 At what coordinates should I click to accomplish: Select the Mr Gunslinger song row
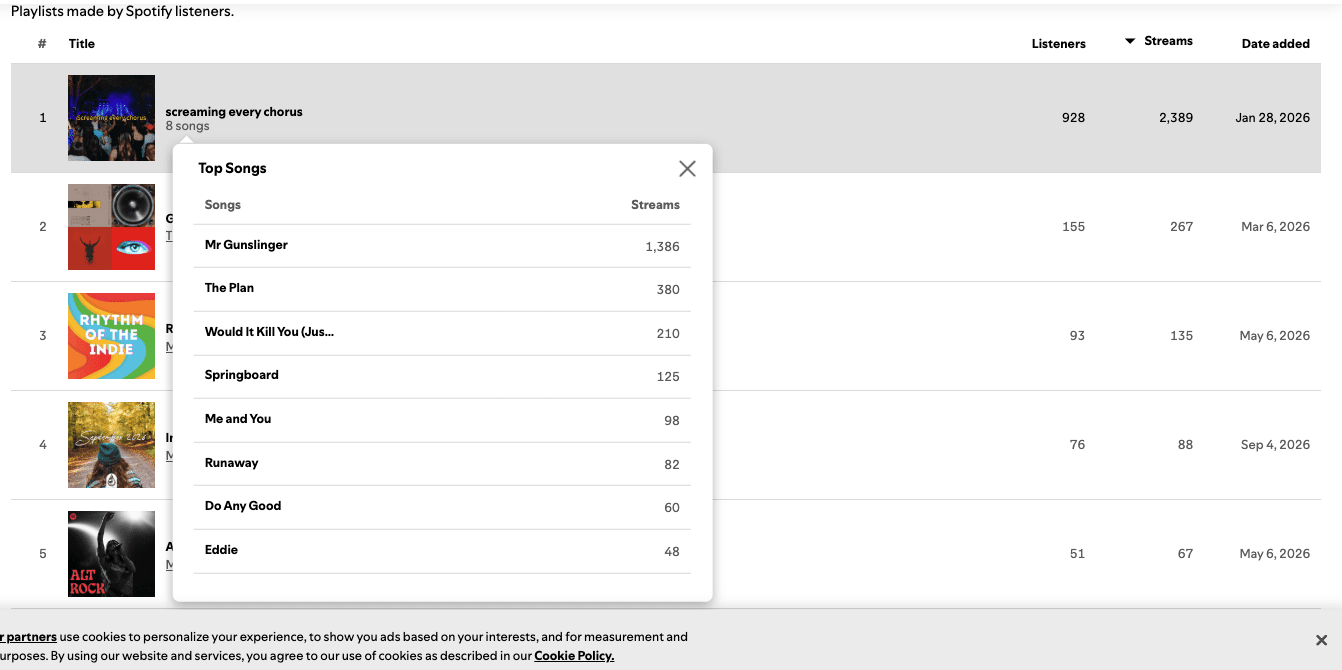click(x=442, y=246)
